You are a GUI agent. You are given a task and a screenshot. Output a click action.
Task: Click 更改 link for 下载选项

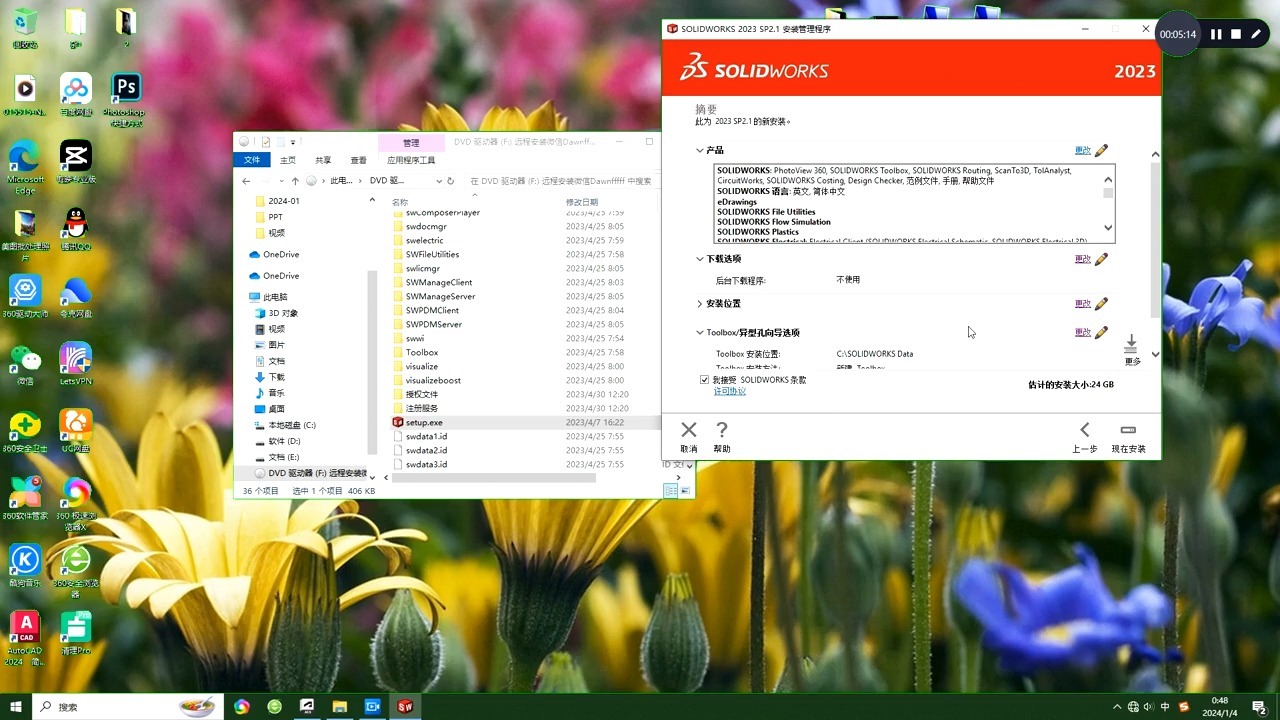[x=1083, y=259]
